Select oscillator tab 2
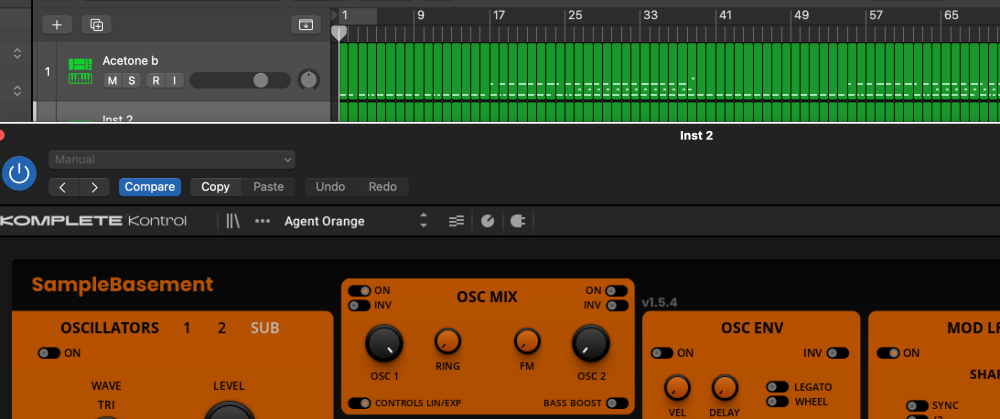The height and width of the screenshot is (419, 1000). coord(221,328)
